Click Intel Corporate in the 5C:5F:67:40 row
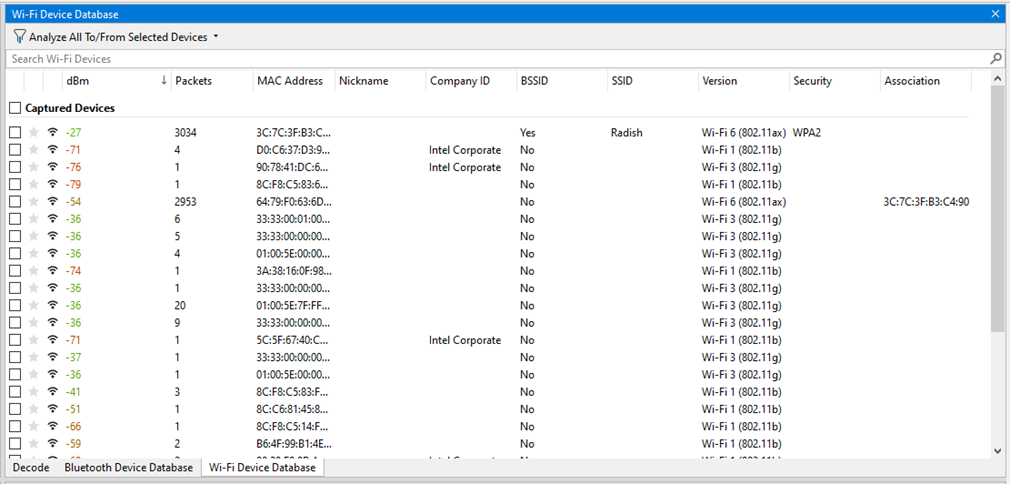The image size is (1010, 484). pos(465,340)
